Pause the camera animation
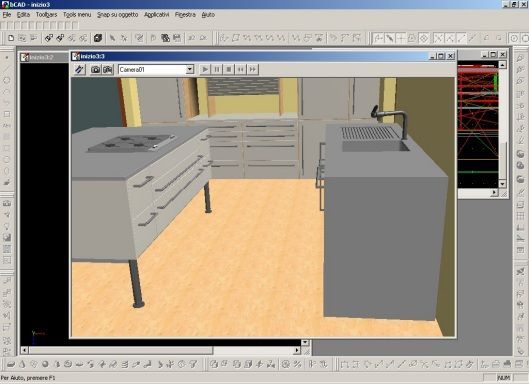The width and height of the screenshot is (529, 384). tap(217, 70)
